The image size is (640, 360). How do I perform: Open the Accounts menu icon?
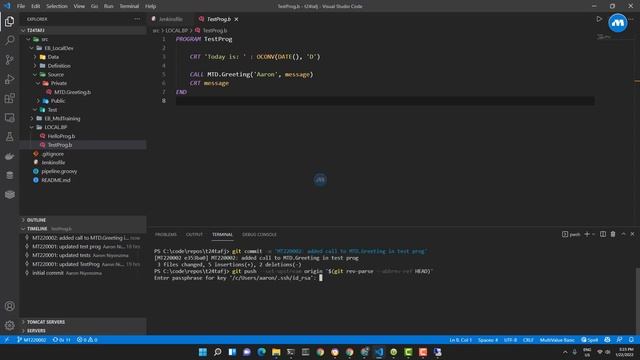click(x=9, y=306)
